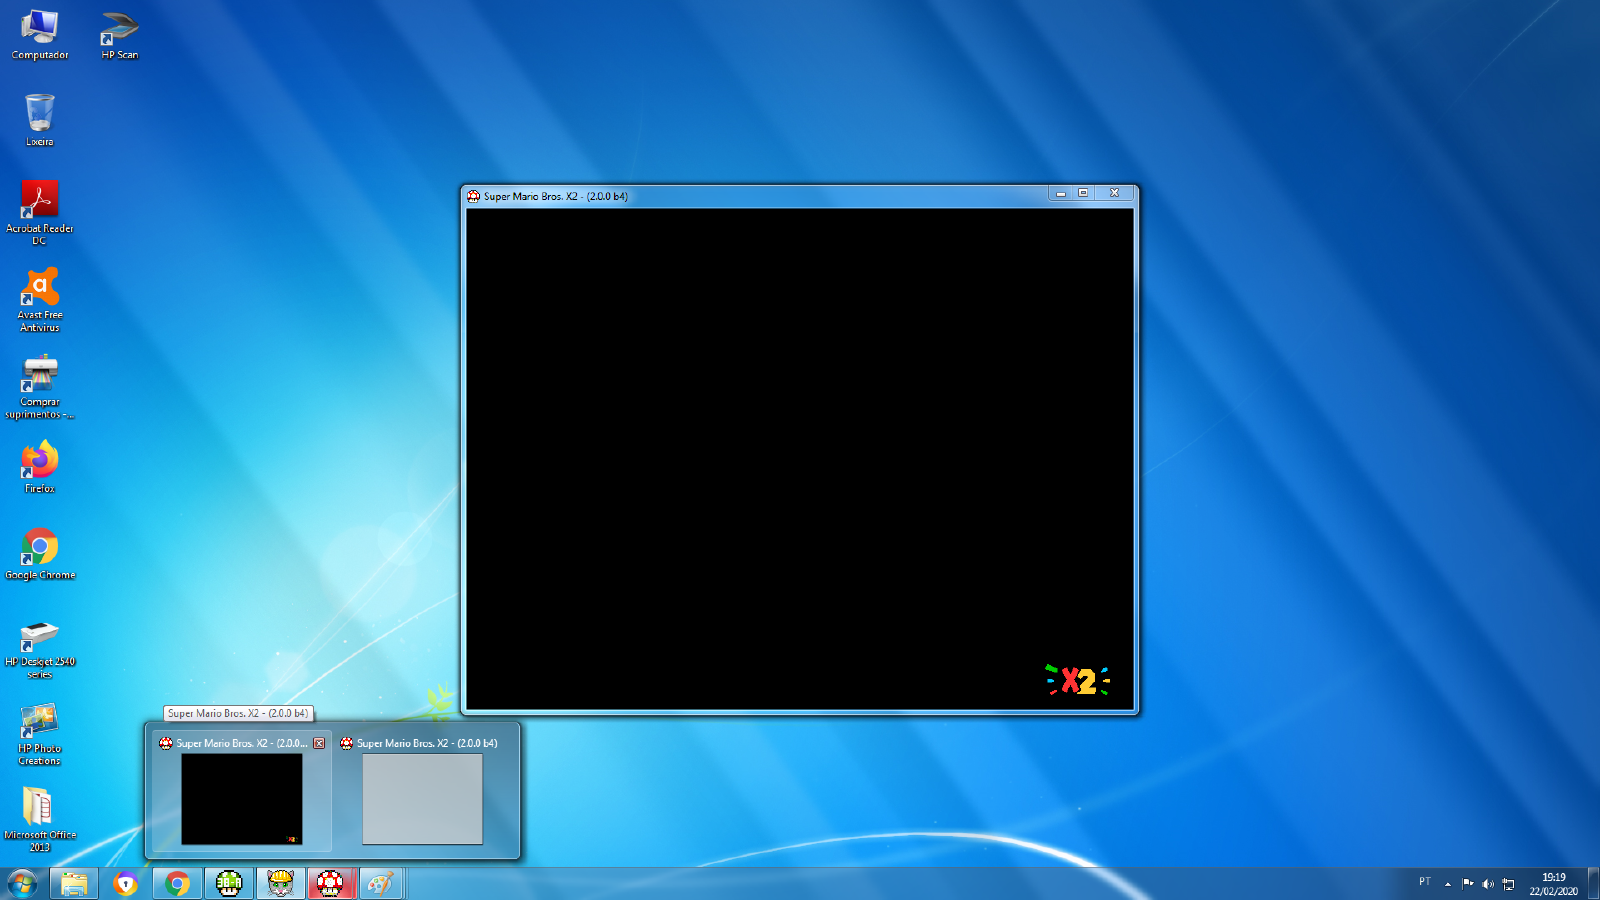The image size is (1600, 900).
Task: Open Action Center flag icon
Action: (1468, 884)
